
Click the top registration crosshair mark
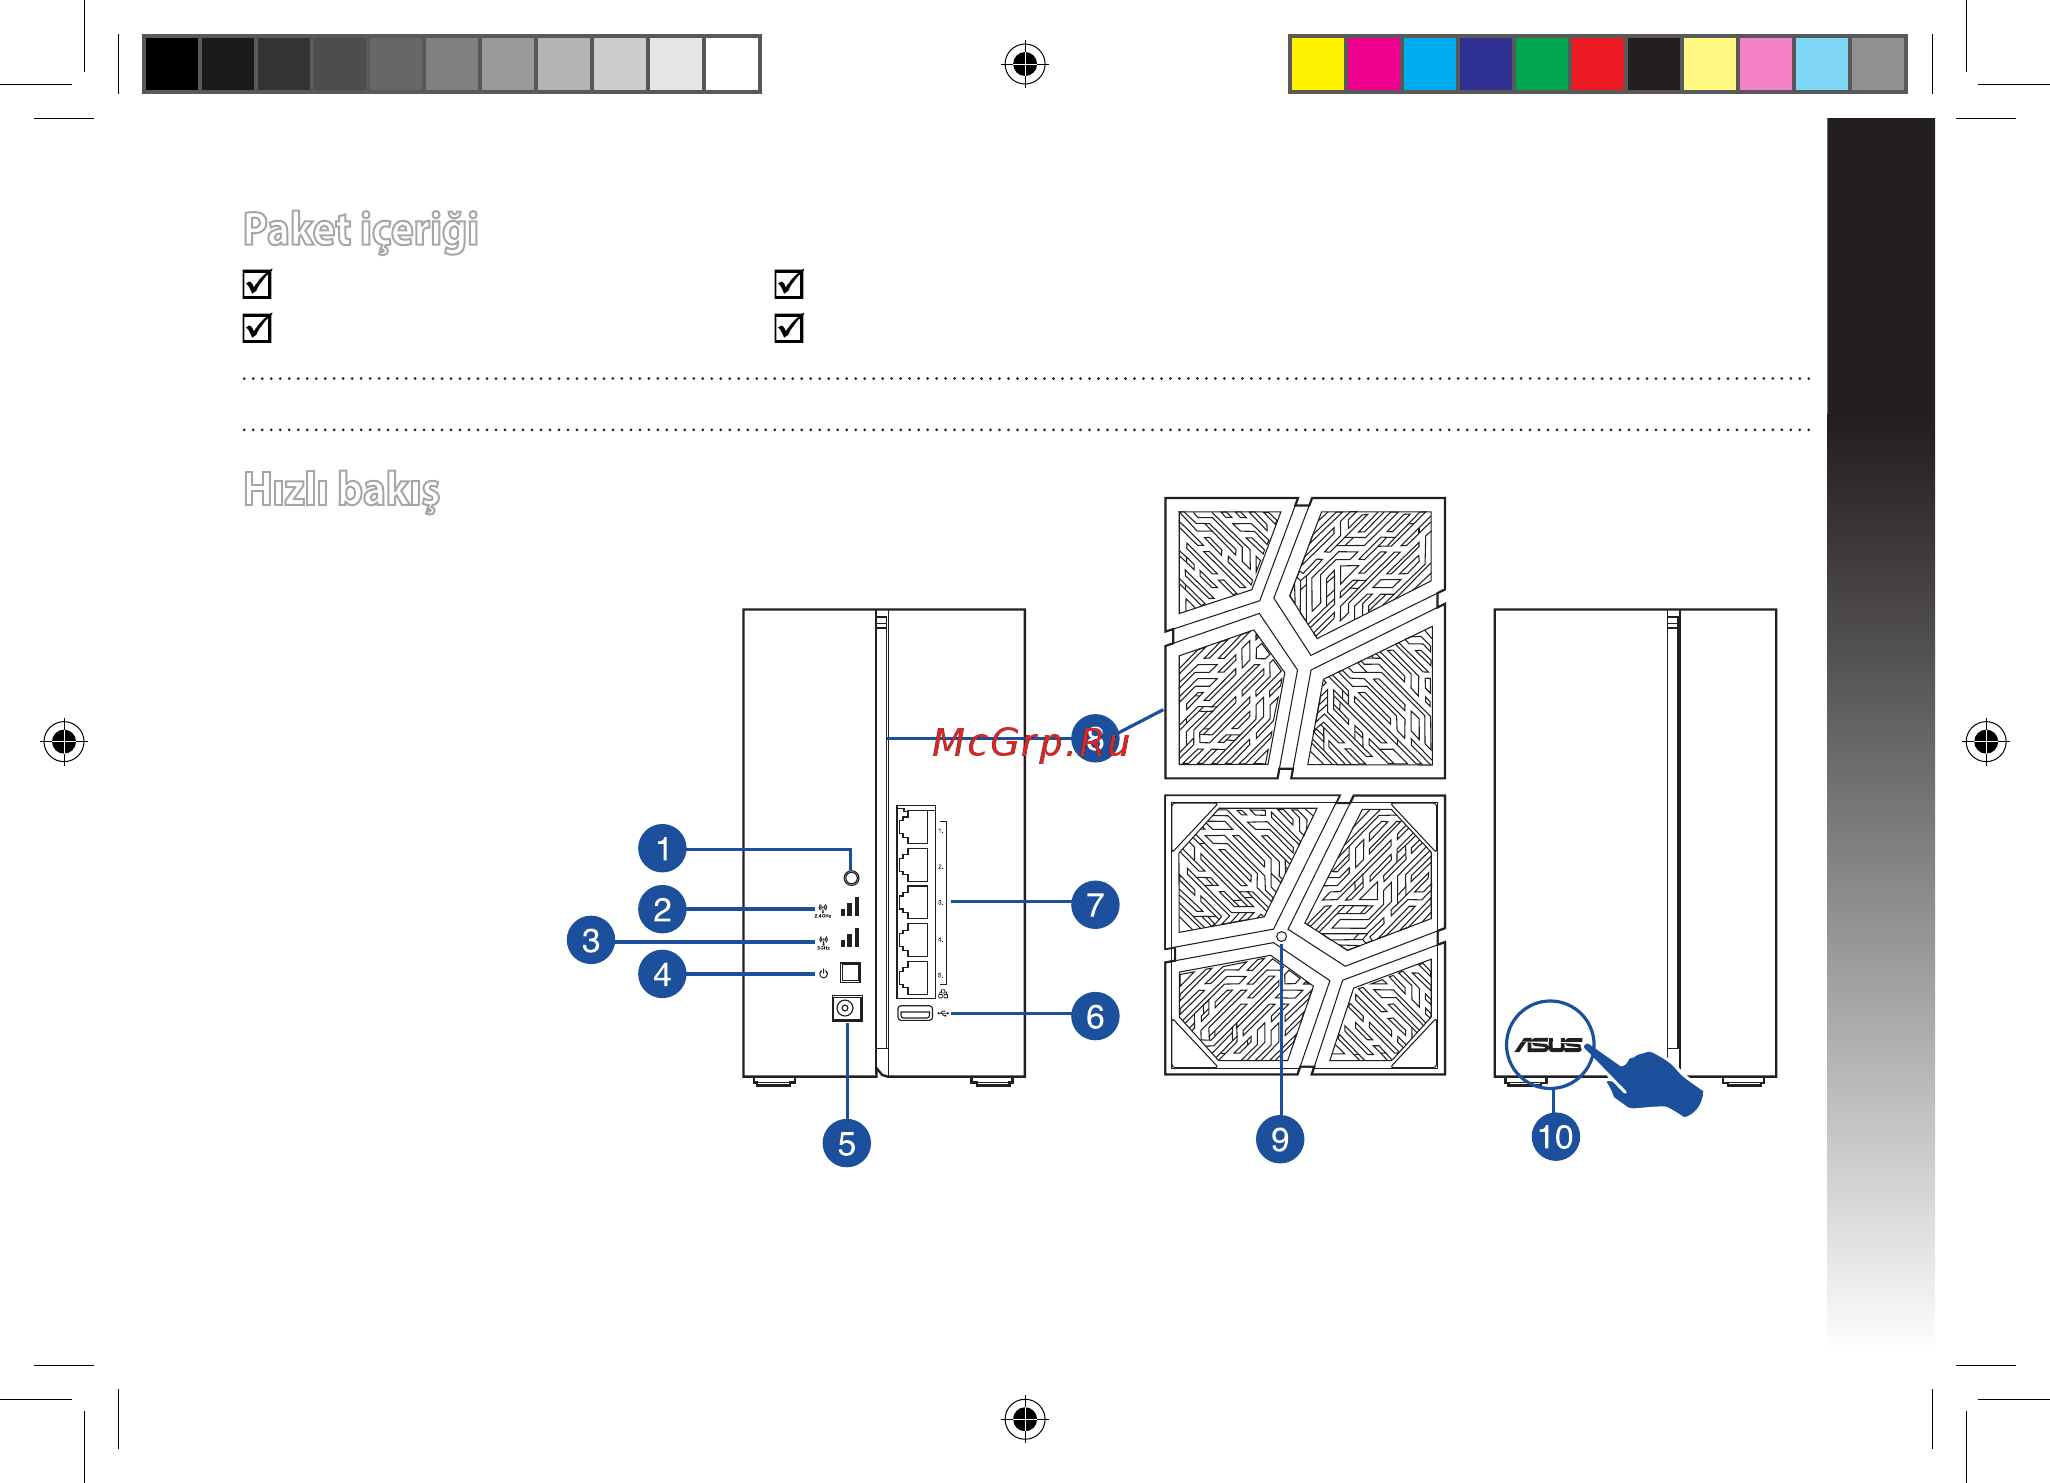click(x=1024, y=65)
